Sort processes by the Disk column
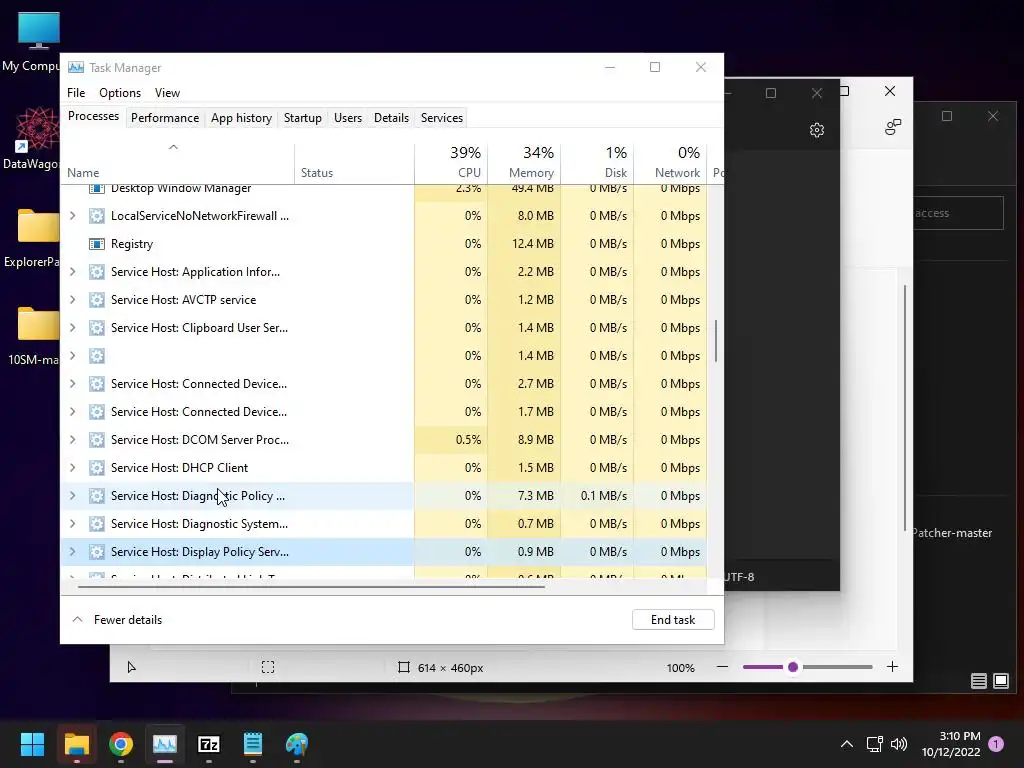The height and width of the screenshot is (768, 1024). tap(598, 162)
